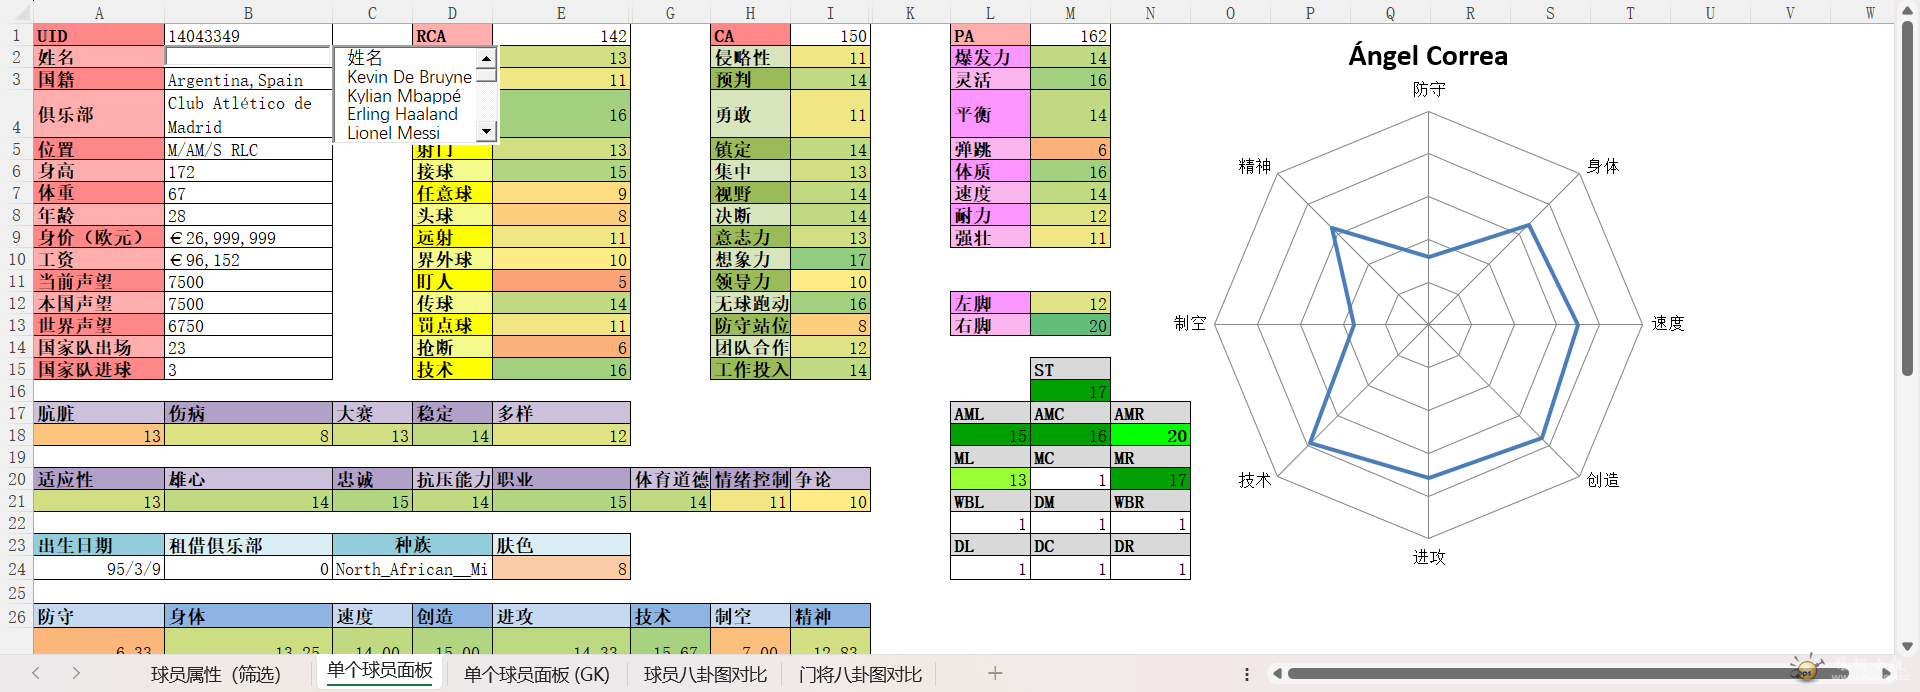Screen dimensions: 1920x692
Task: Click the AML position label cell
Action: click(x=990, y=413)
